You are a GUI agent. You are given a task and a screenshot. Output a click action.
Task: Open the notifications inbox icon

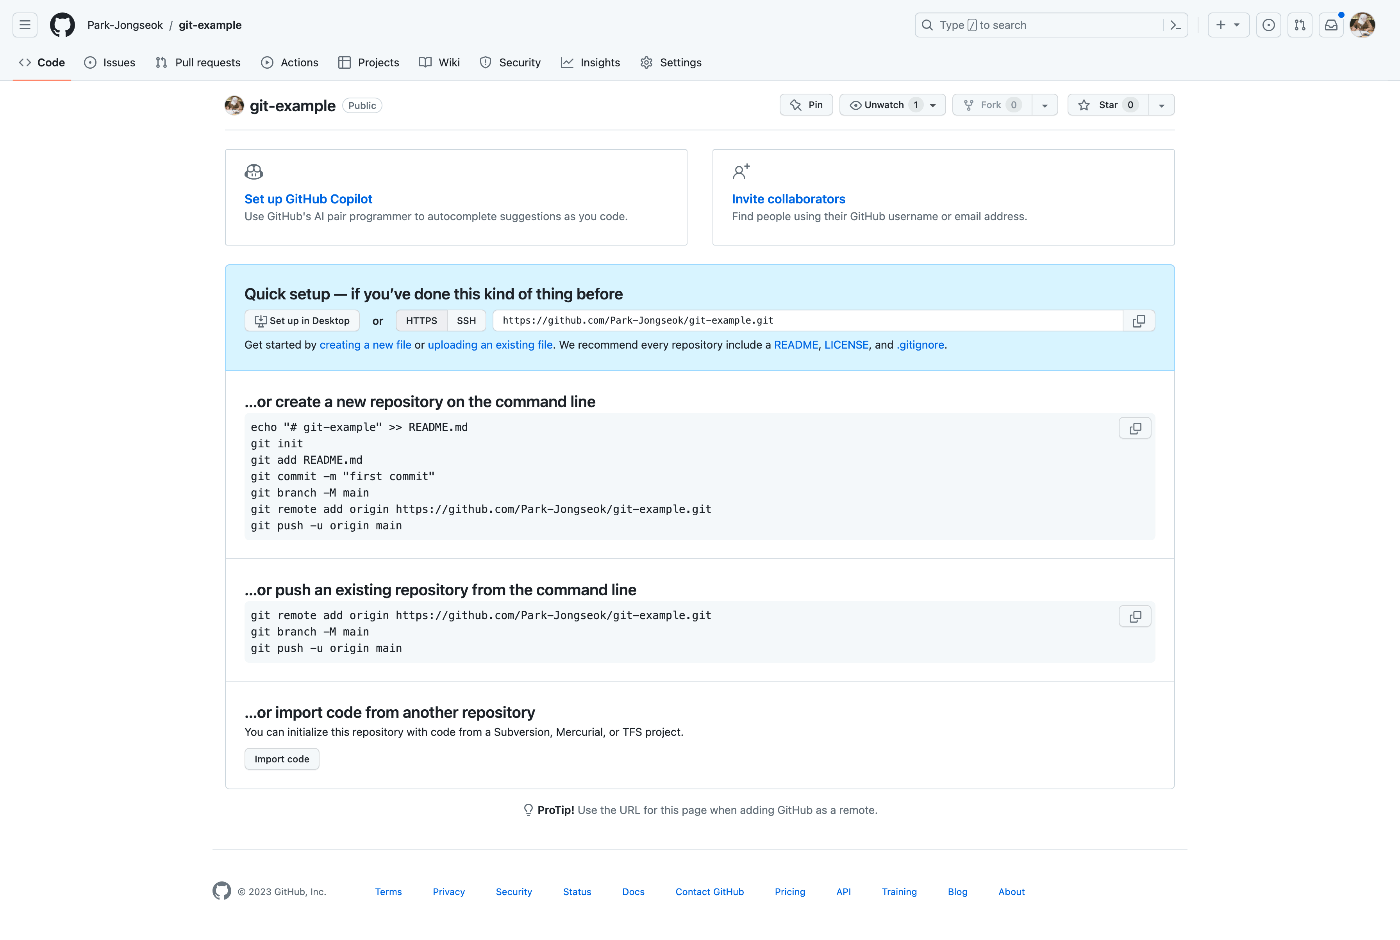click(1331, 25)
